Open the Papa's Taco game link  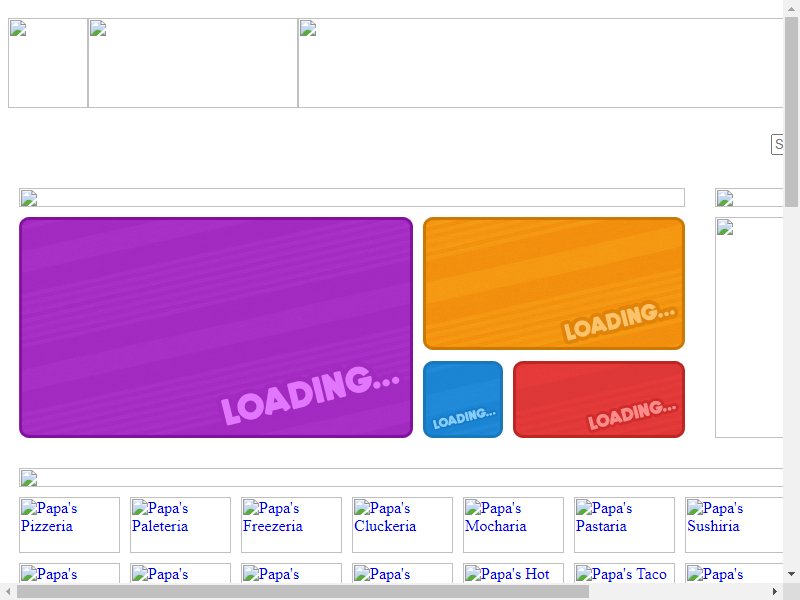point(624,573)
